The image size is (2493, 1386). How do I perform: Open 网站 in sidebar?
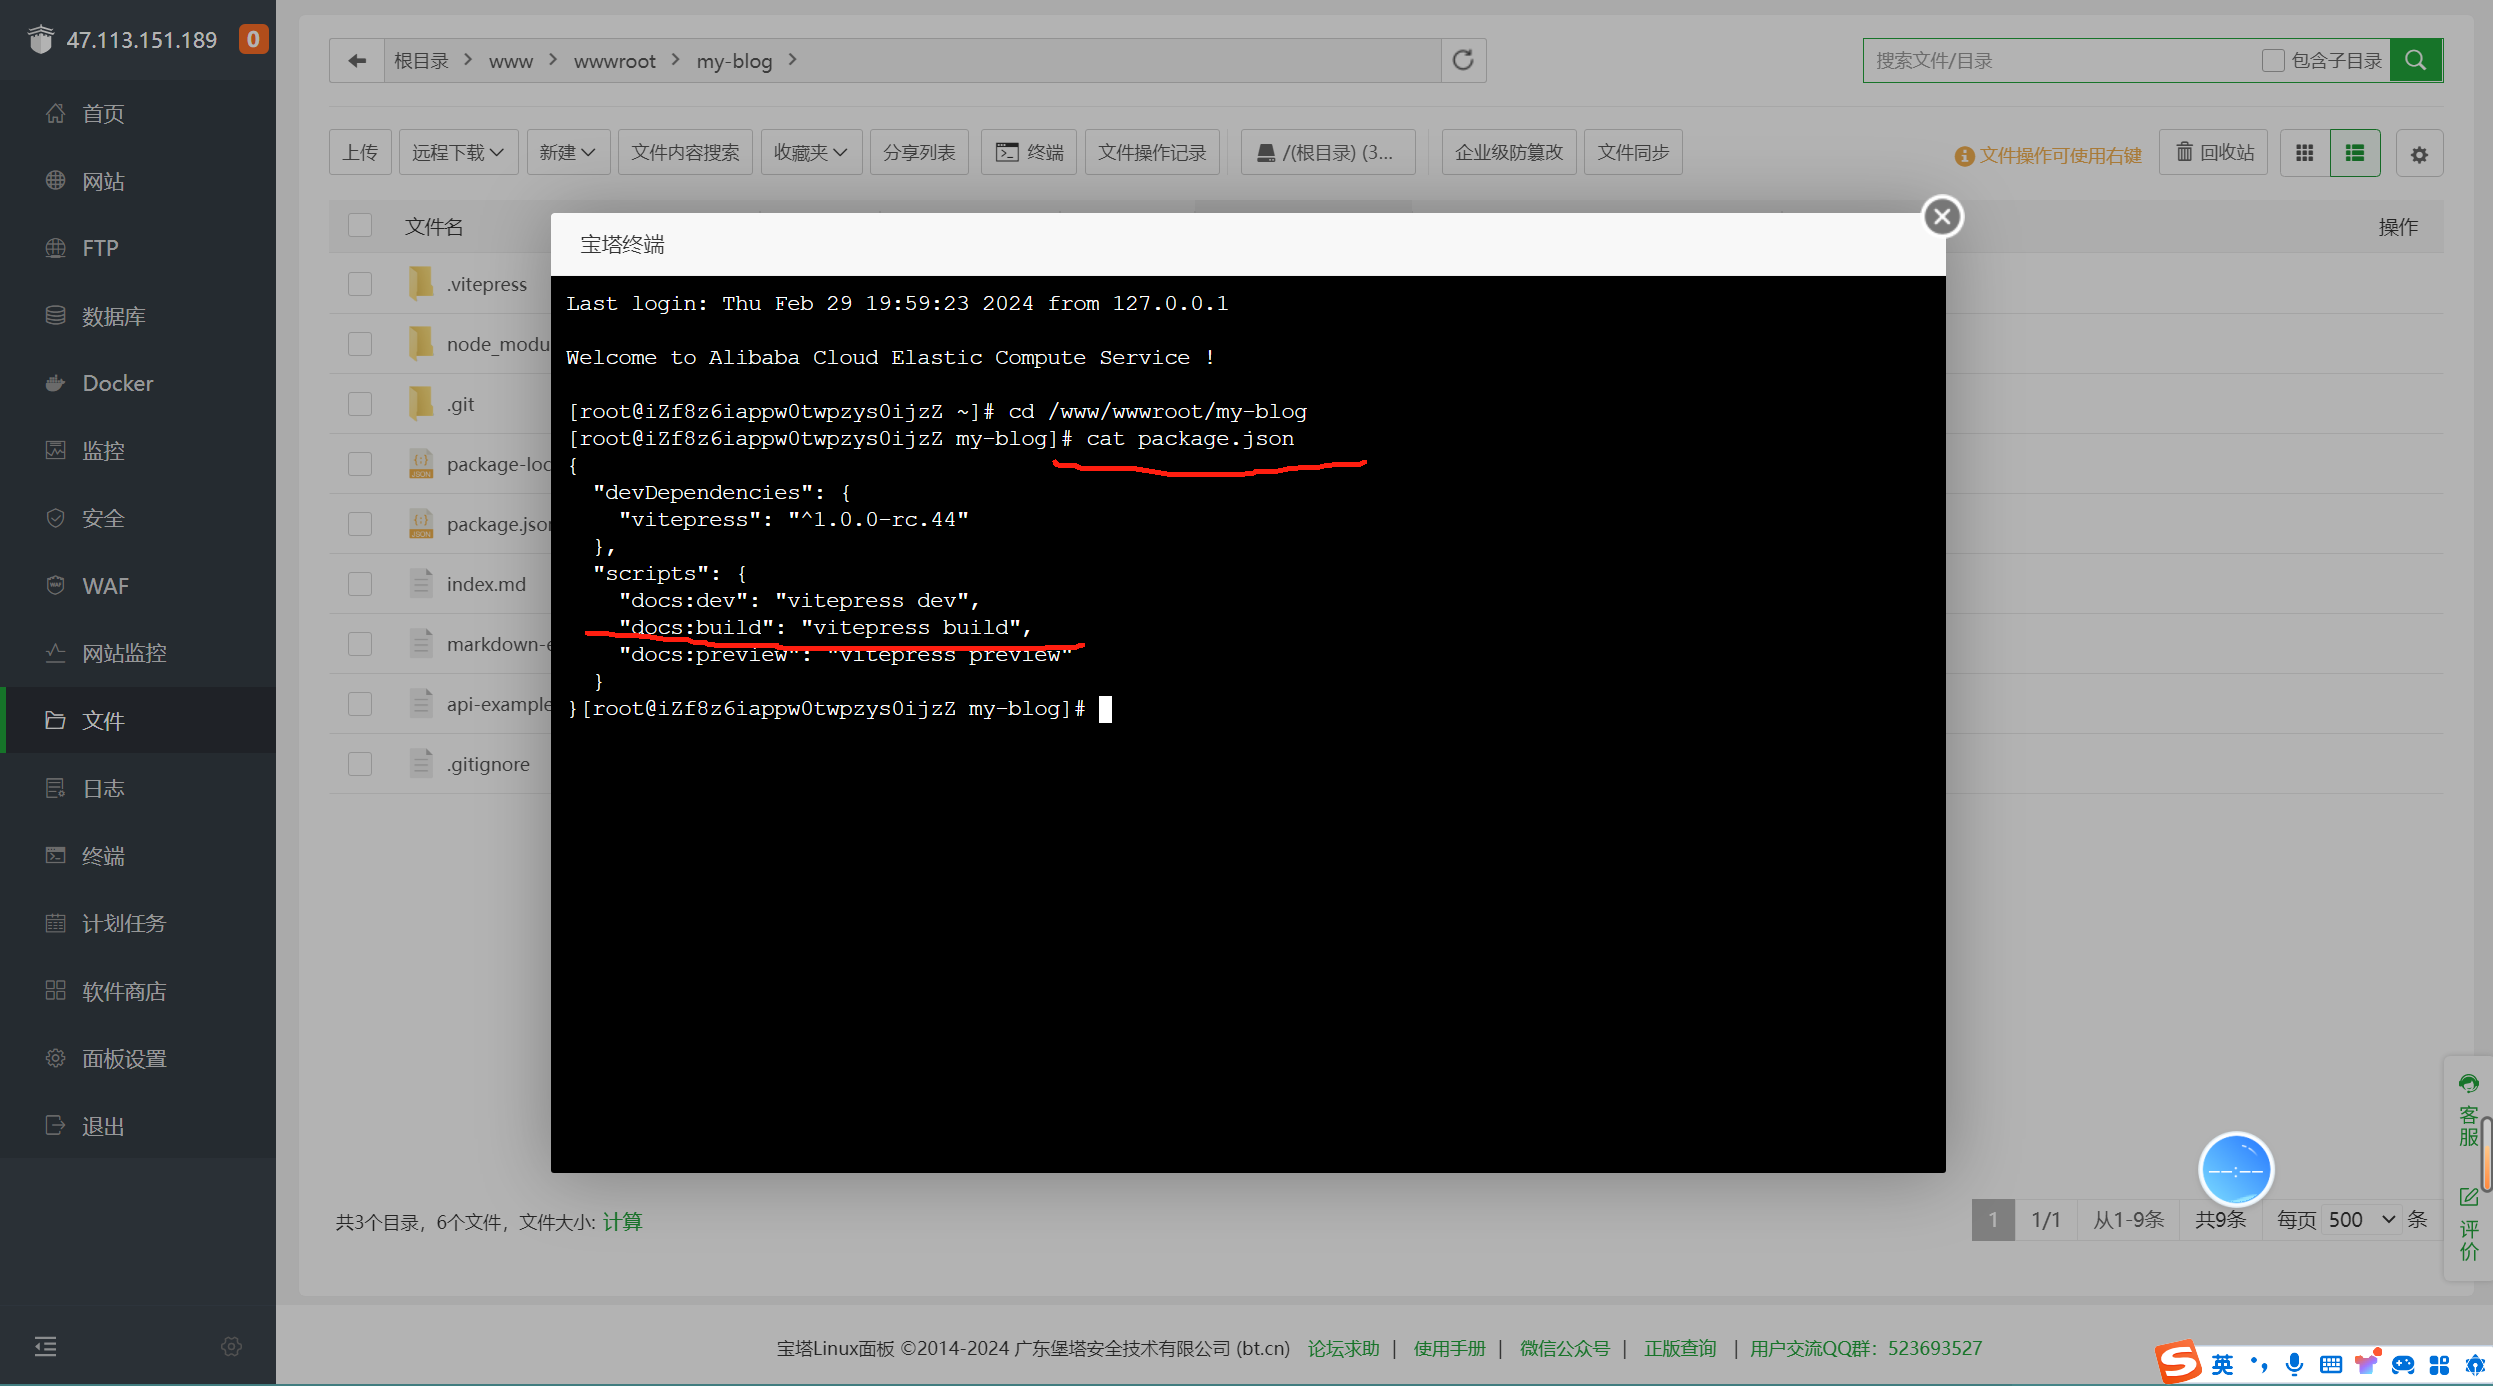pyautogui.click(x=138, y=181)
